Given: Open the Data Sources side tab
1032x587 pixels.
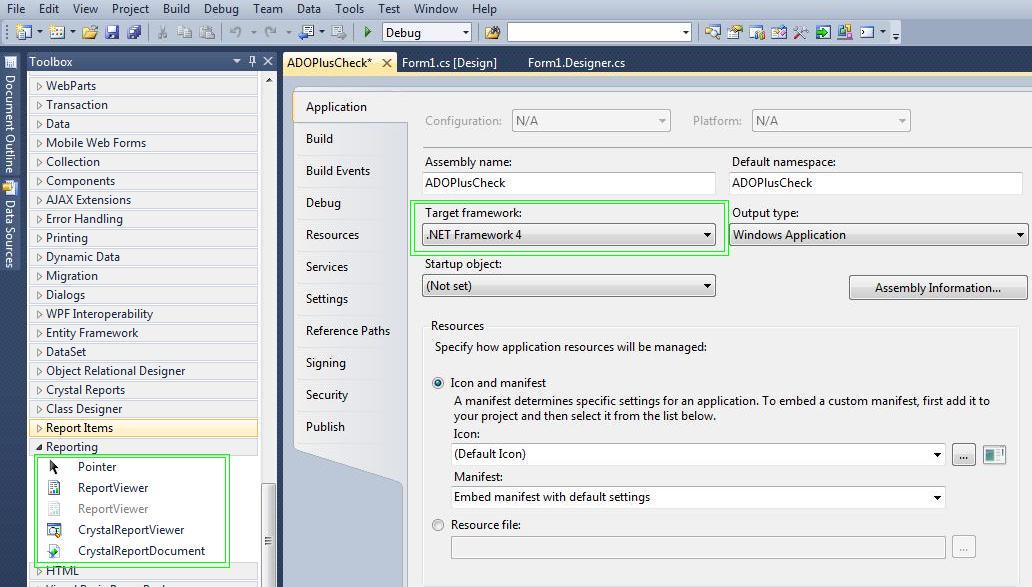Looking at the screenshot, I should pos(10,225).
